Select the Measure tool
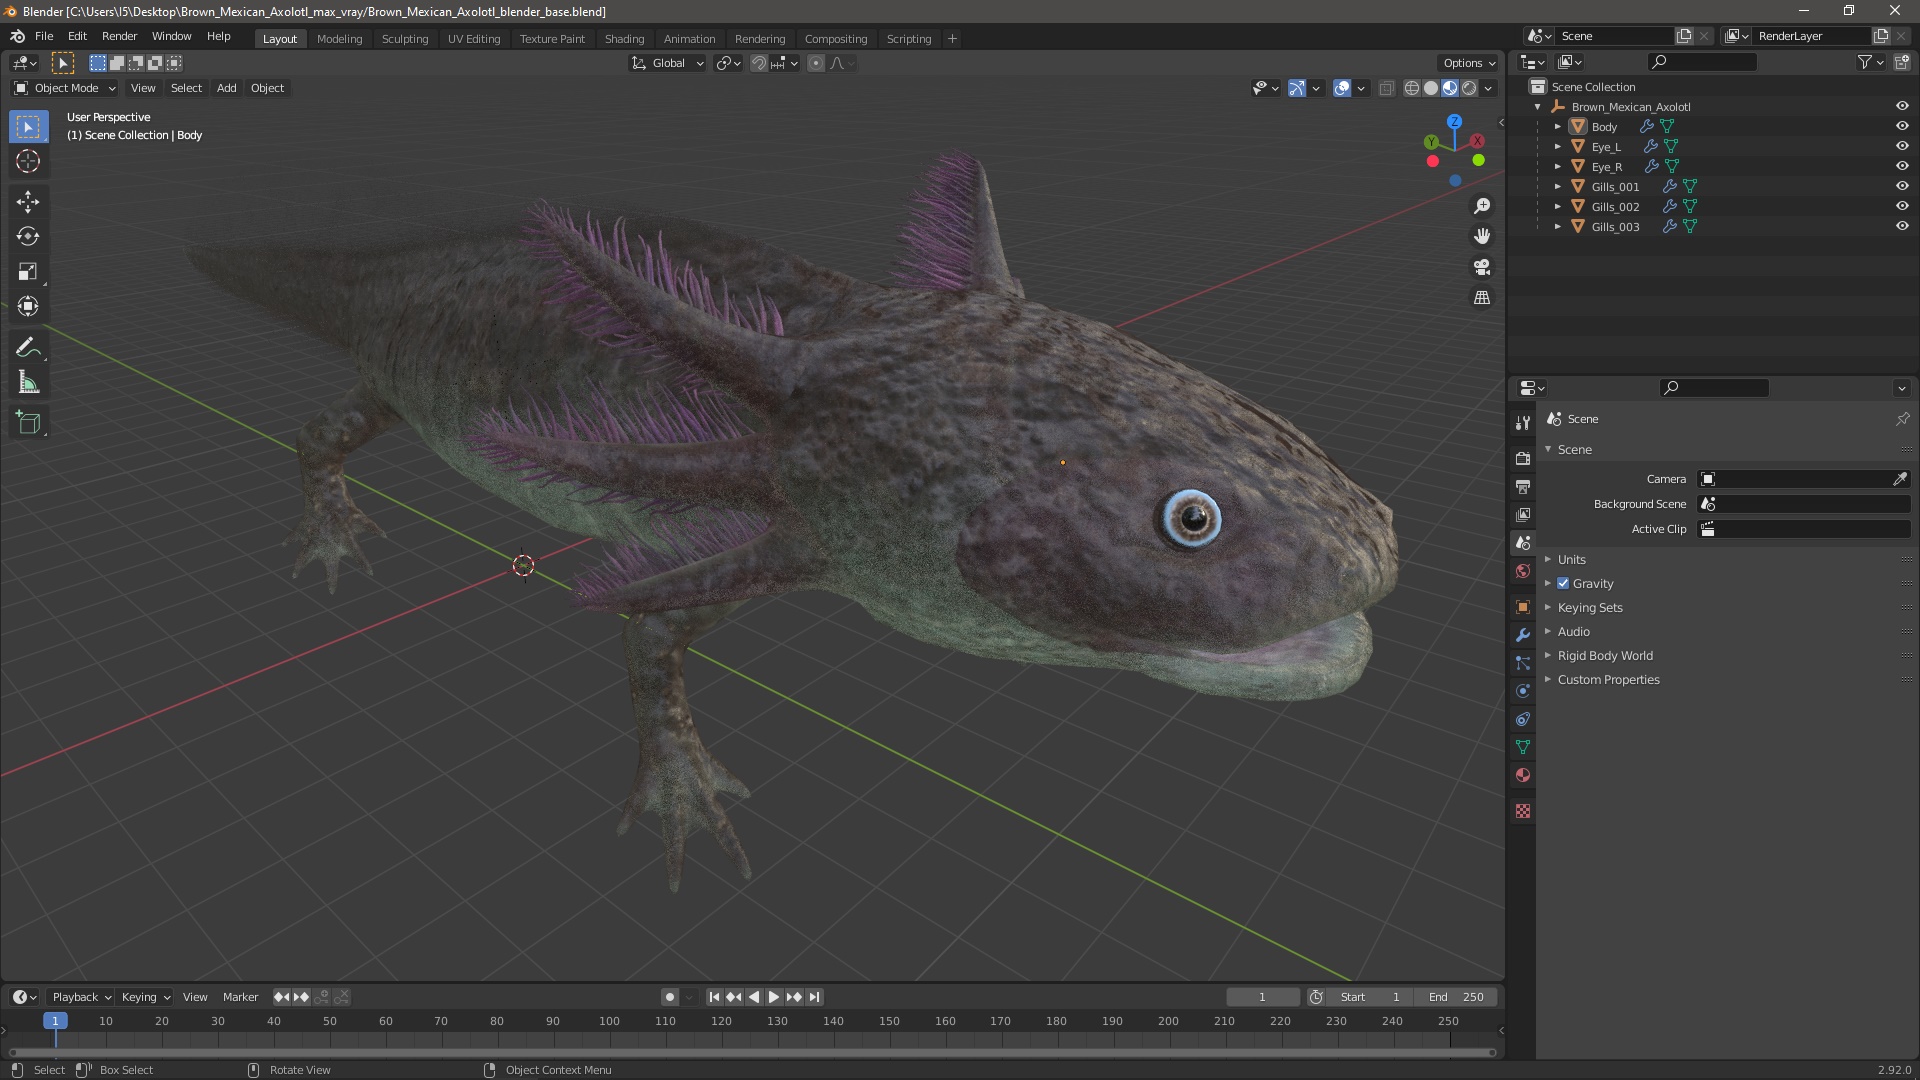The width and height of the screenshot is (1920, 1080). (28, 383)
